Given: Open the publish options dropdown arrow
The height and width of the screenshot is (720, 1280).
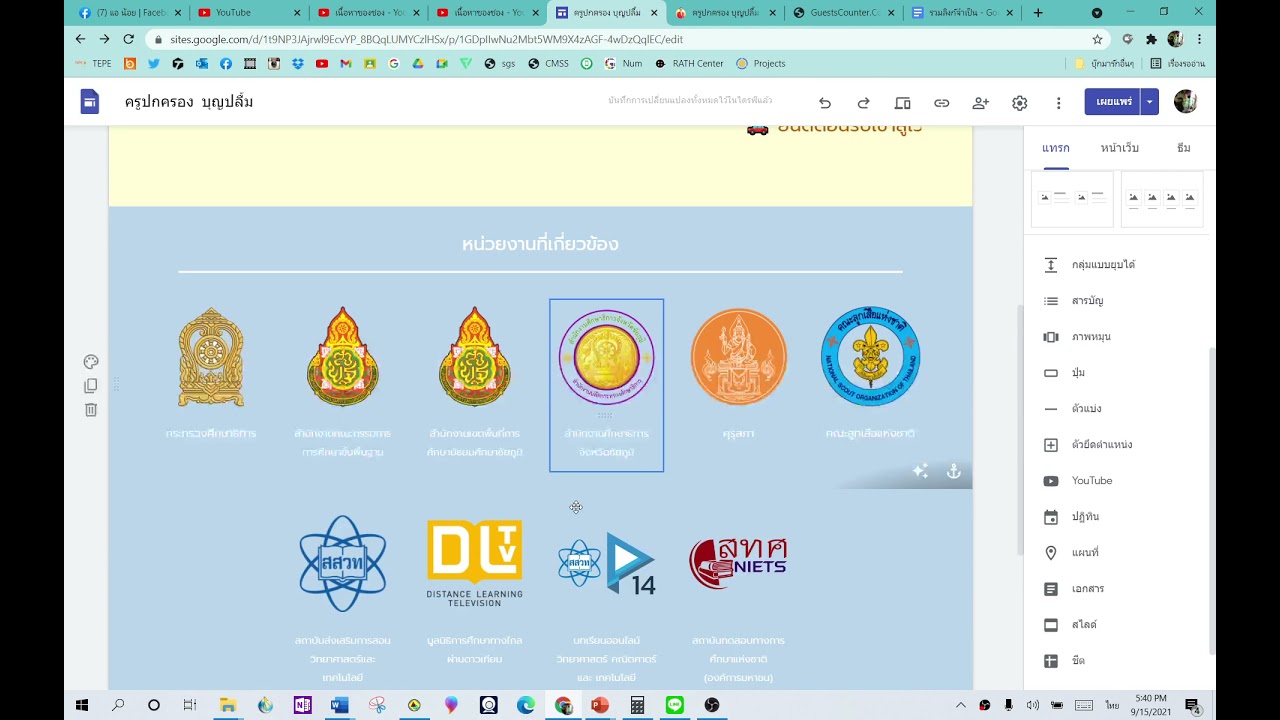Looking at the screenshot, I should pos(1150,102).
